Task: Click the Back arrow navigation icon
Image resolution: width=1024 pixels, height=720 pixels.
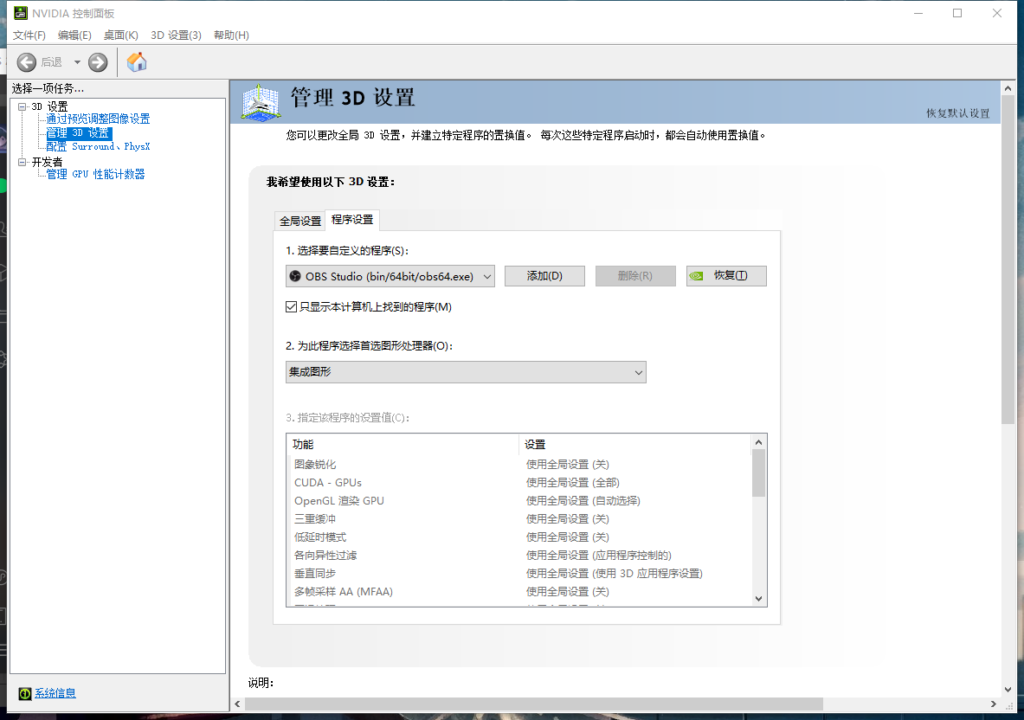Action: (27, 62)
